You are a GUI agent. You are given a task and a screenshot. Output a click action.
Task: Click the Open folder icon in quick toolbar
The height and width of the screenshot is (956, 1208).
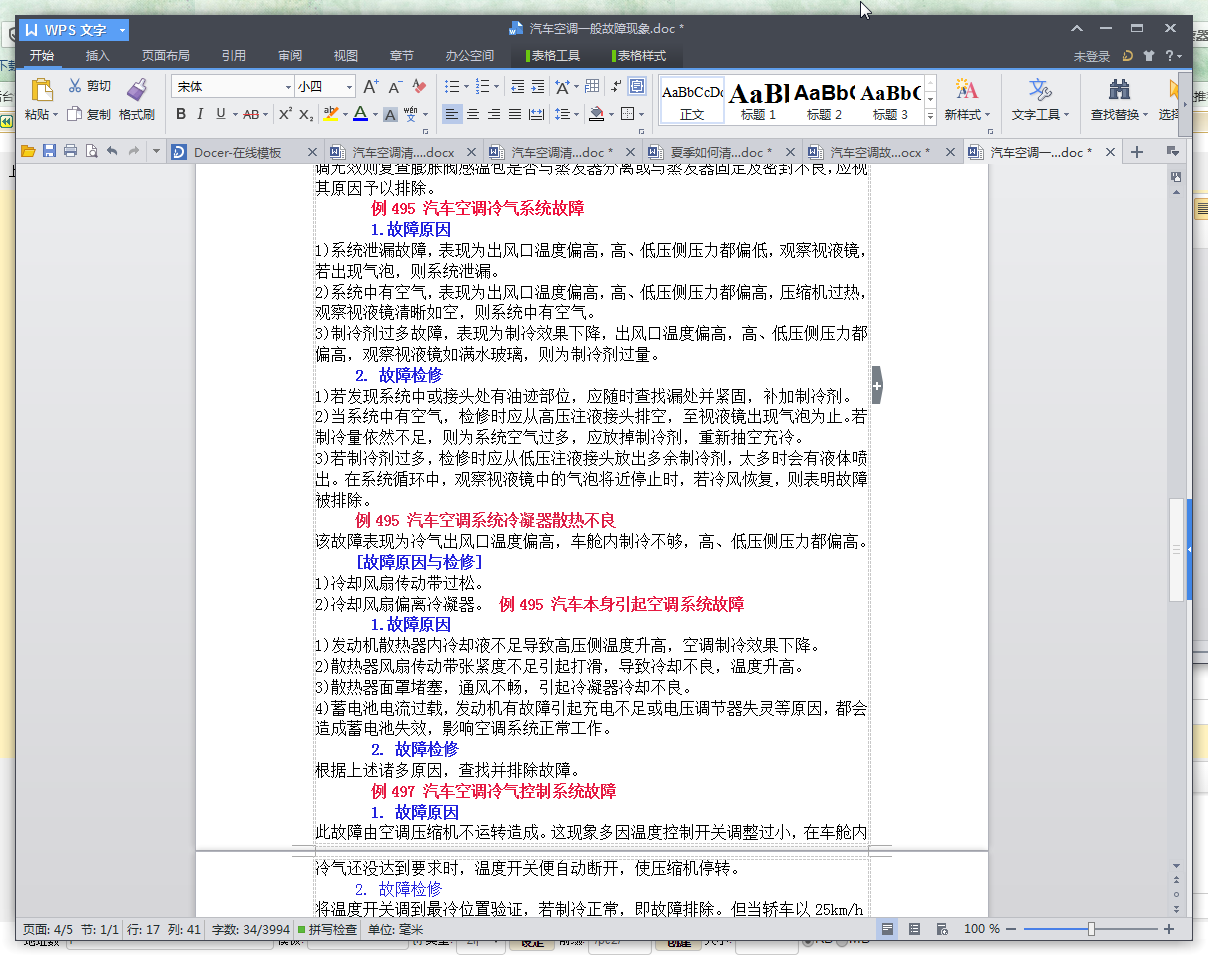point(28,152)
